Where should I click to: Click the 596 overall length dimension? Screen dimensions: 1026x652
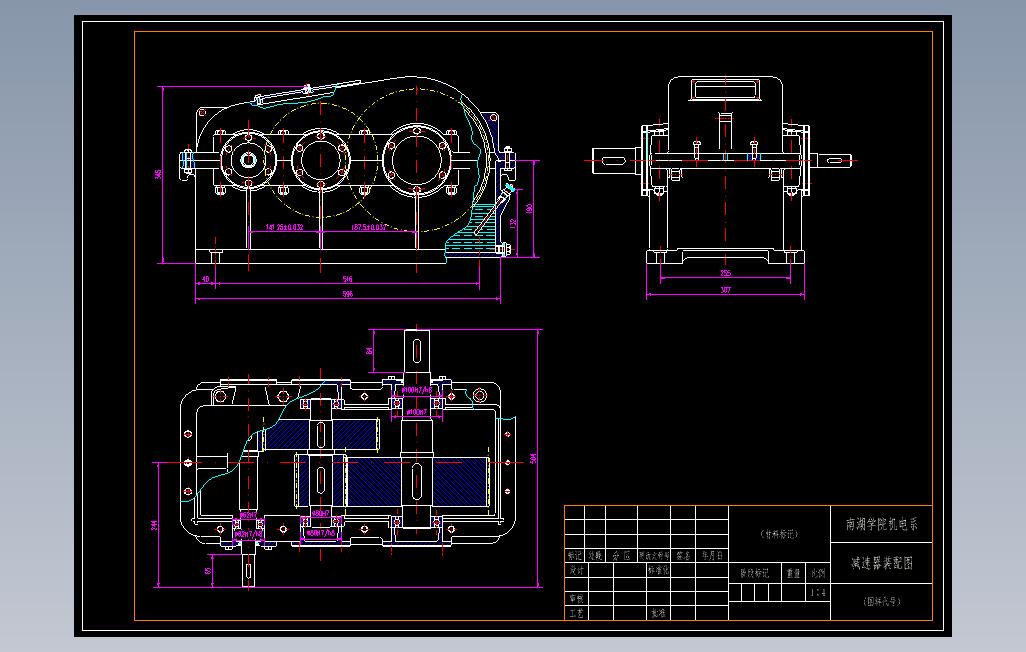click(x=347, y=294)
